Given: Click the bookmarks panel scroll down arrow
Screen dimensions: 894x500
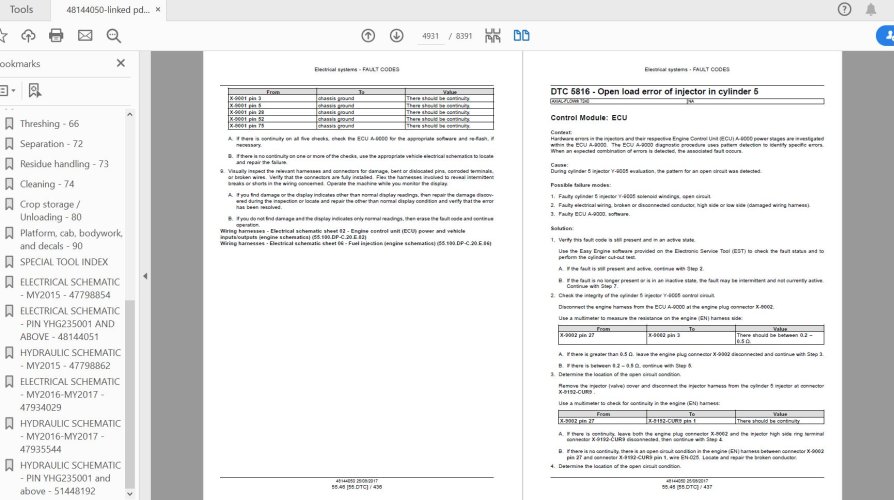Looking at the screenshot, I should click(129, 494).
